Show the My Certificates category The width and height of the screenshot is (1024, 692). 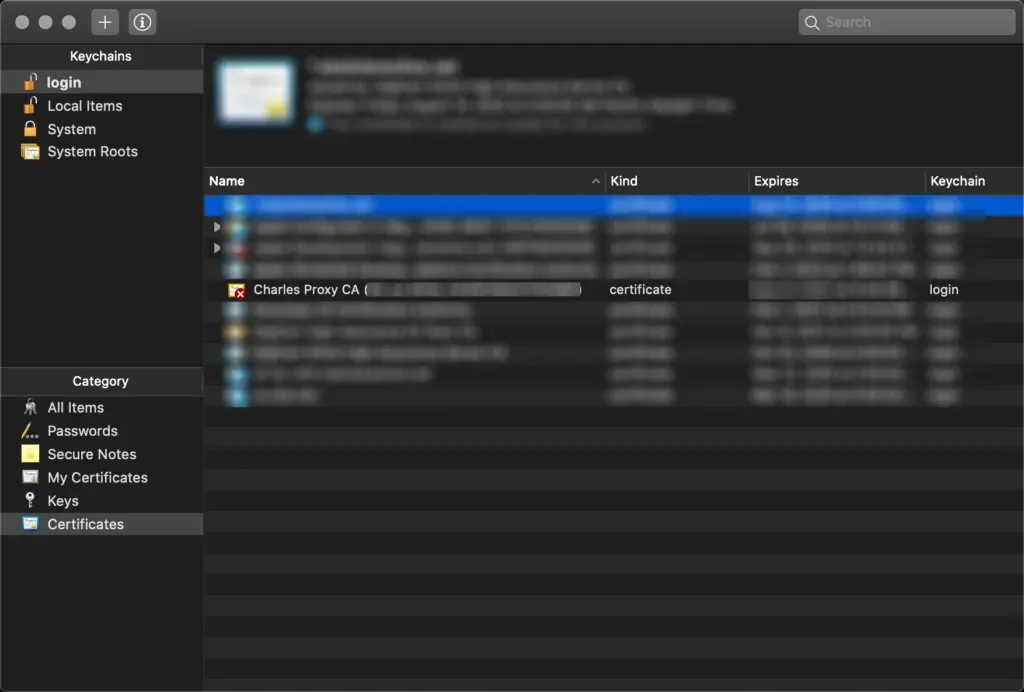pyautogui.click(x=101, y=477)
